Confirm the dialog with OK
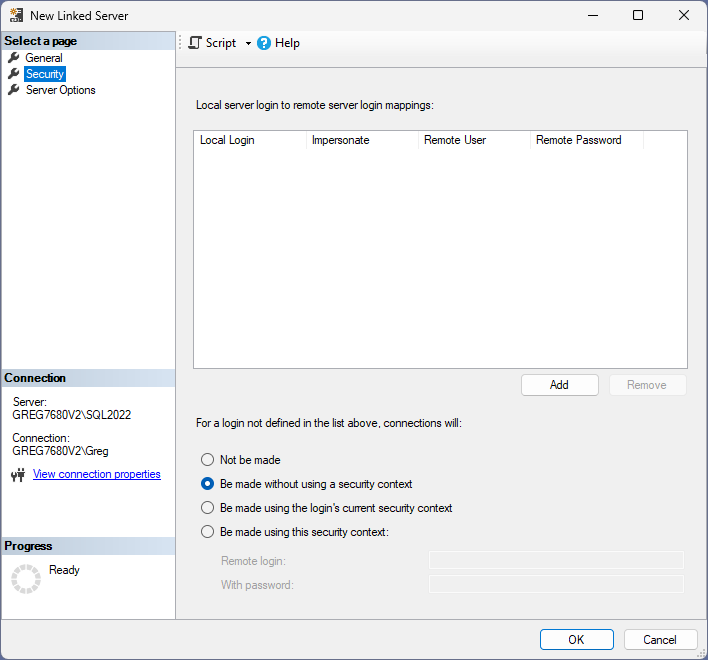Screen dimensions: 708x660 576,640
